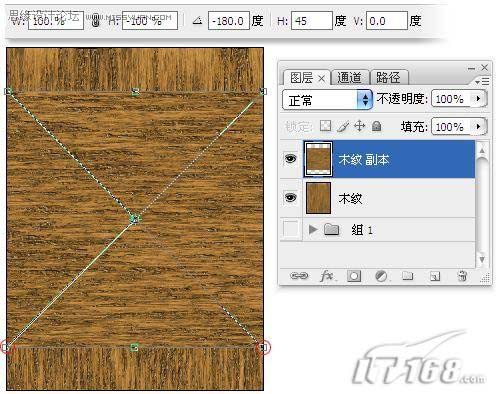Create new adjustment layer icon
This screenshot has height=394, width=498.
pyautogui.click(x=381, y=276)
